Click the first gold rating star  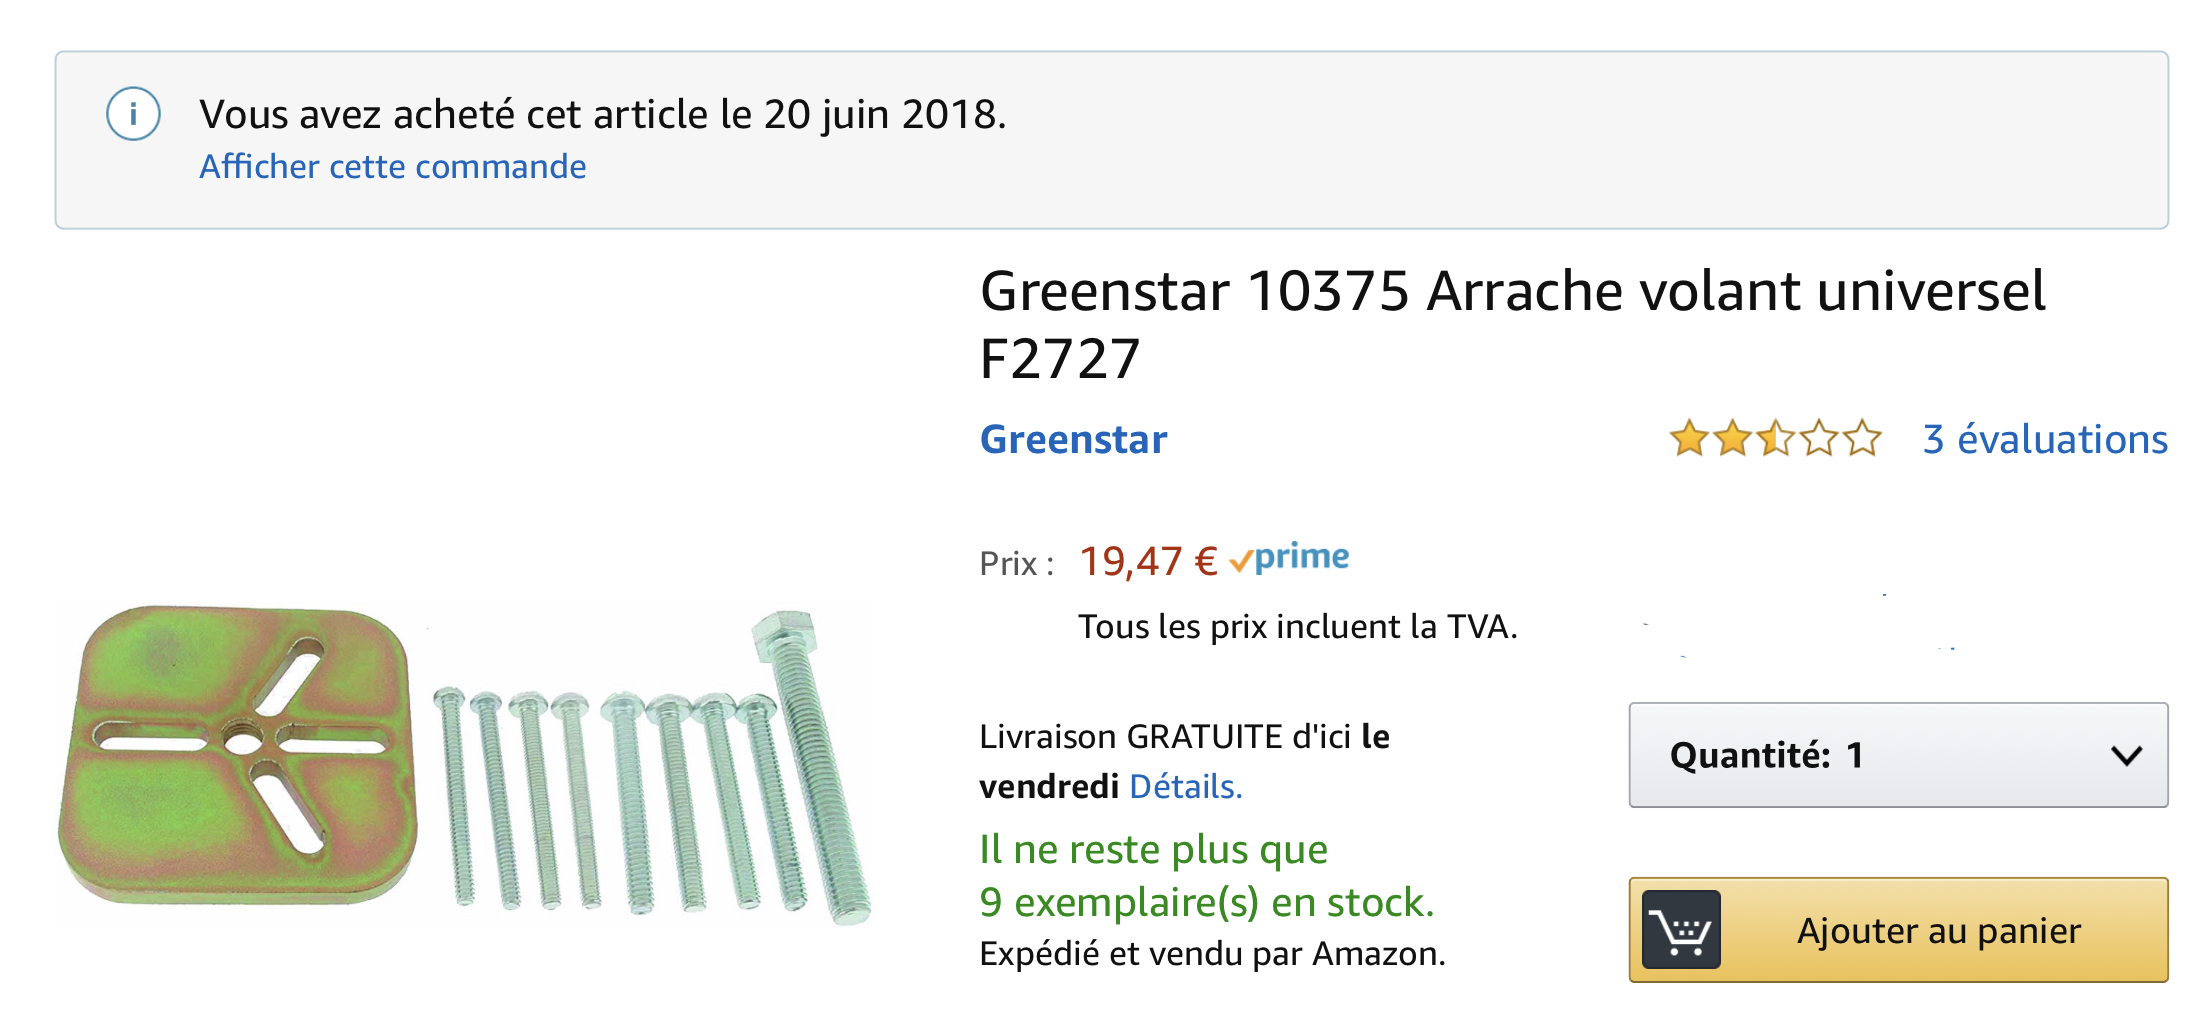(1688, 439)
